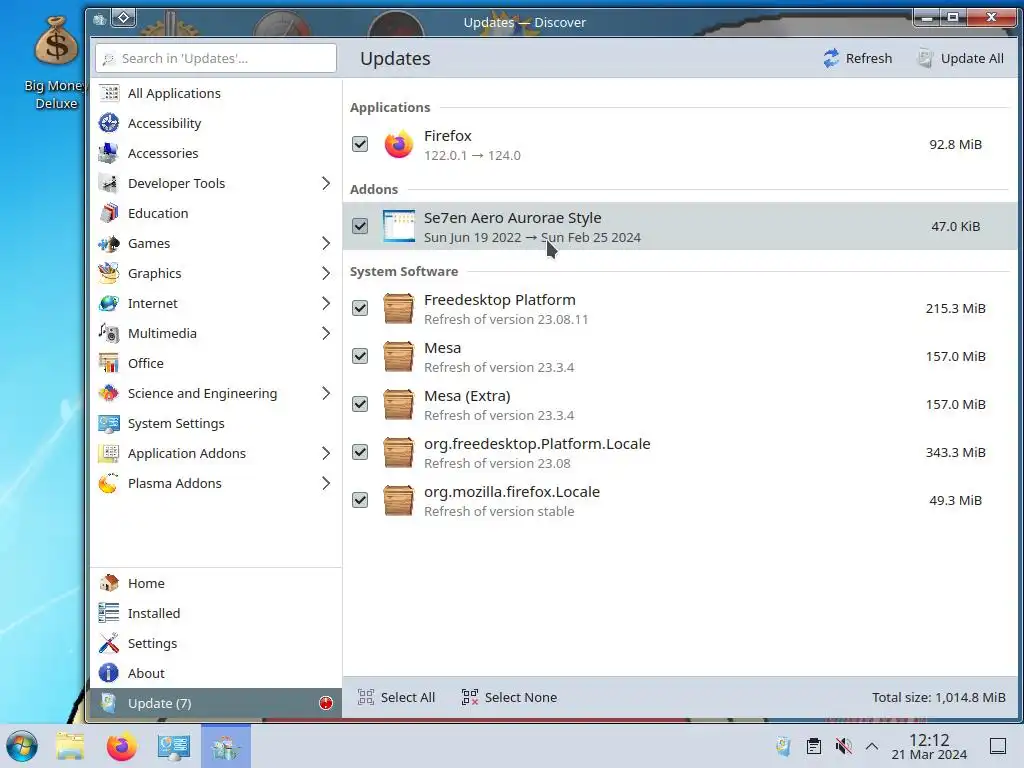Click the show desktop button
The image size is (1024, 768).
pos(998,746)
